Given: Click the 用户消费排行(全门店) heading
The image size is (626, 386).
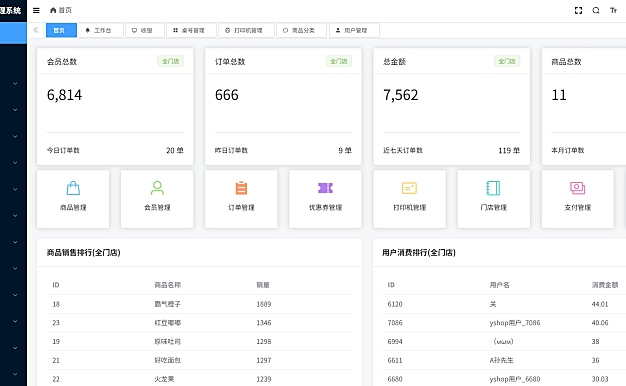Looking at the screenshot, I should [419, 252].
